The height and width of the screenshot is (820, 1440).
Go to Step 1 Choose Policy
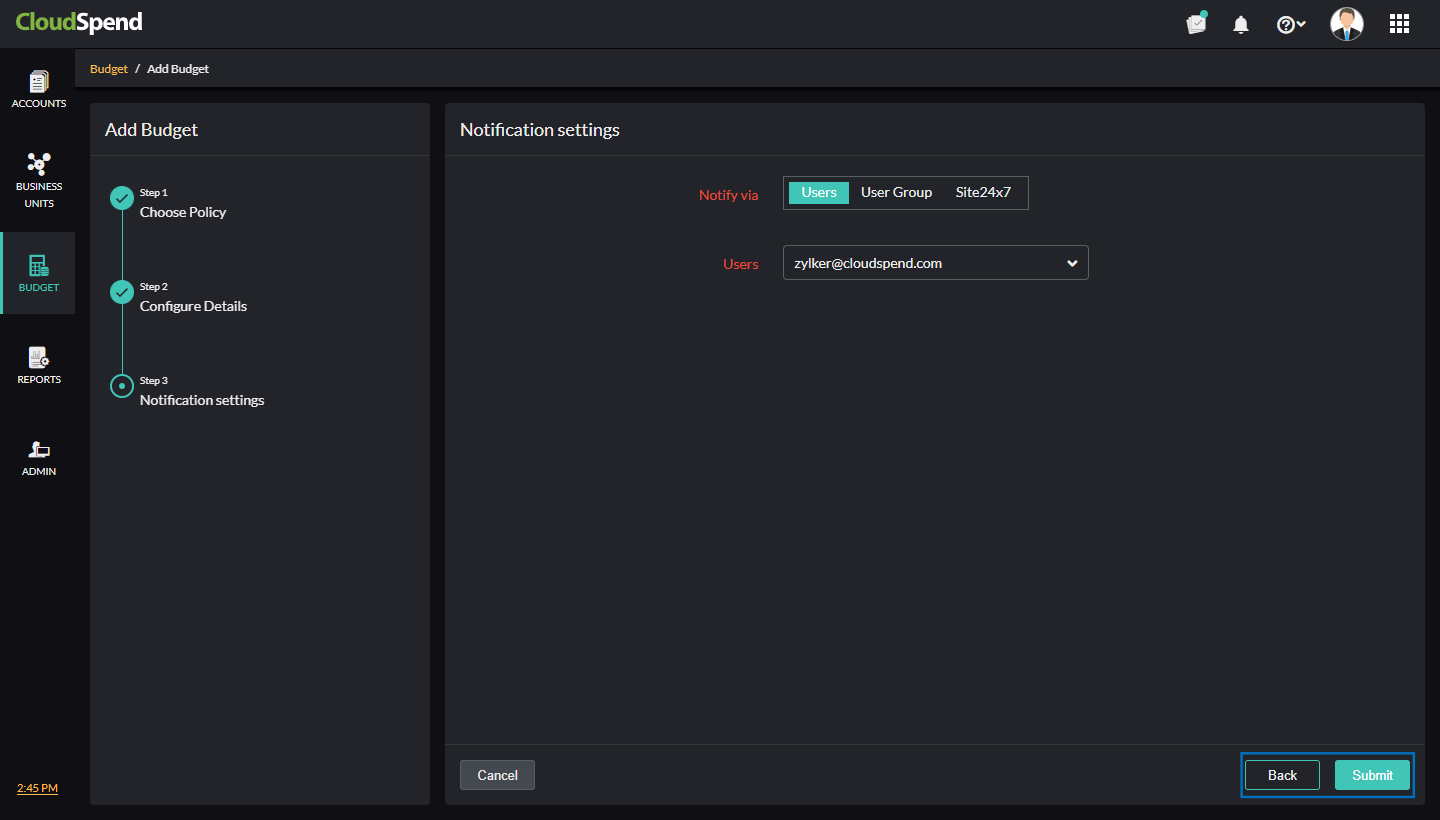pyautogui.click(x=183, y=212)
